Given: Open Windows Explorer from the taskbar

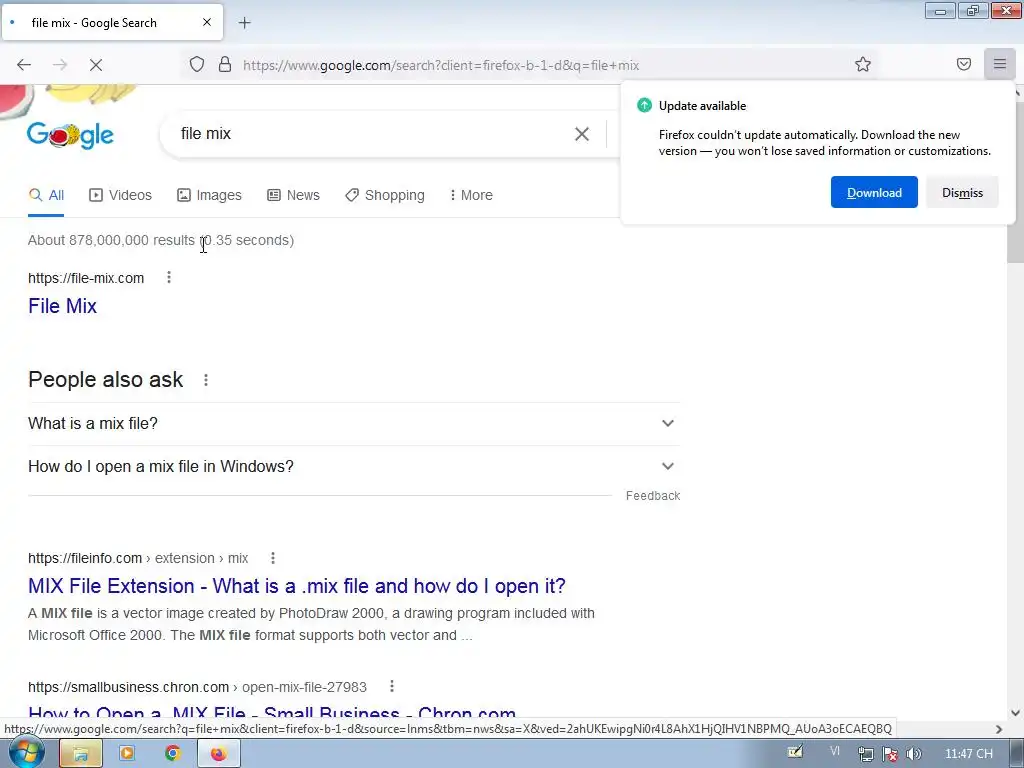Looking at the screenshot, I should 80,754.
